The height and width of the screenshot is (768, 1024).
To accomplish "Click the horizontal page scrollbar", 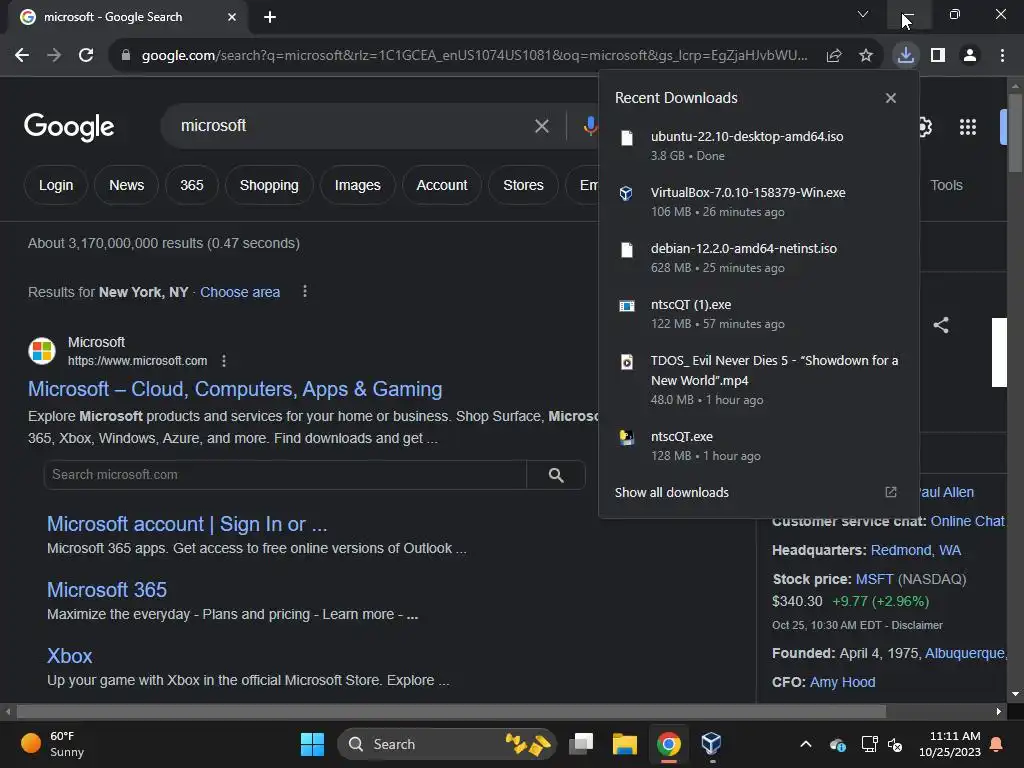I will click(451, 711).
